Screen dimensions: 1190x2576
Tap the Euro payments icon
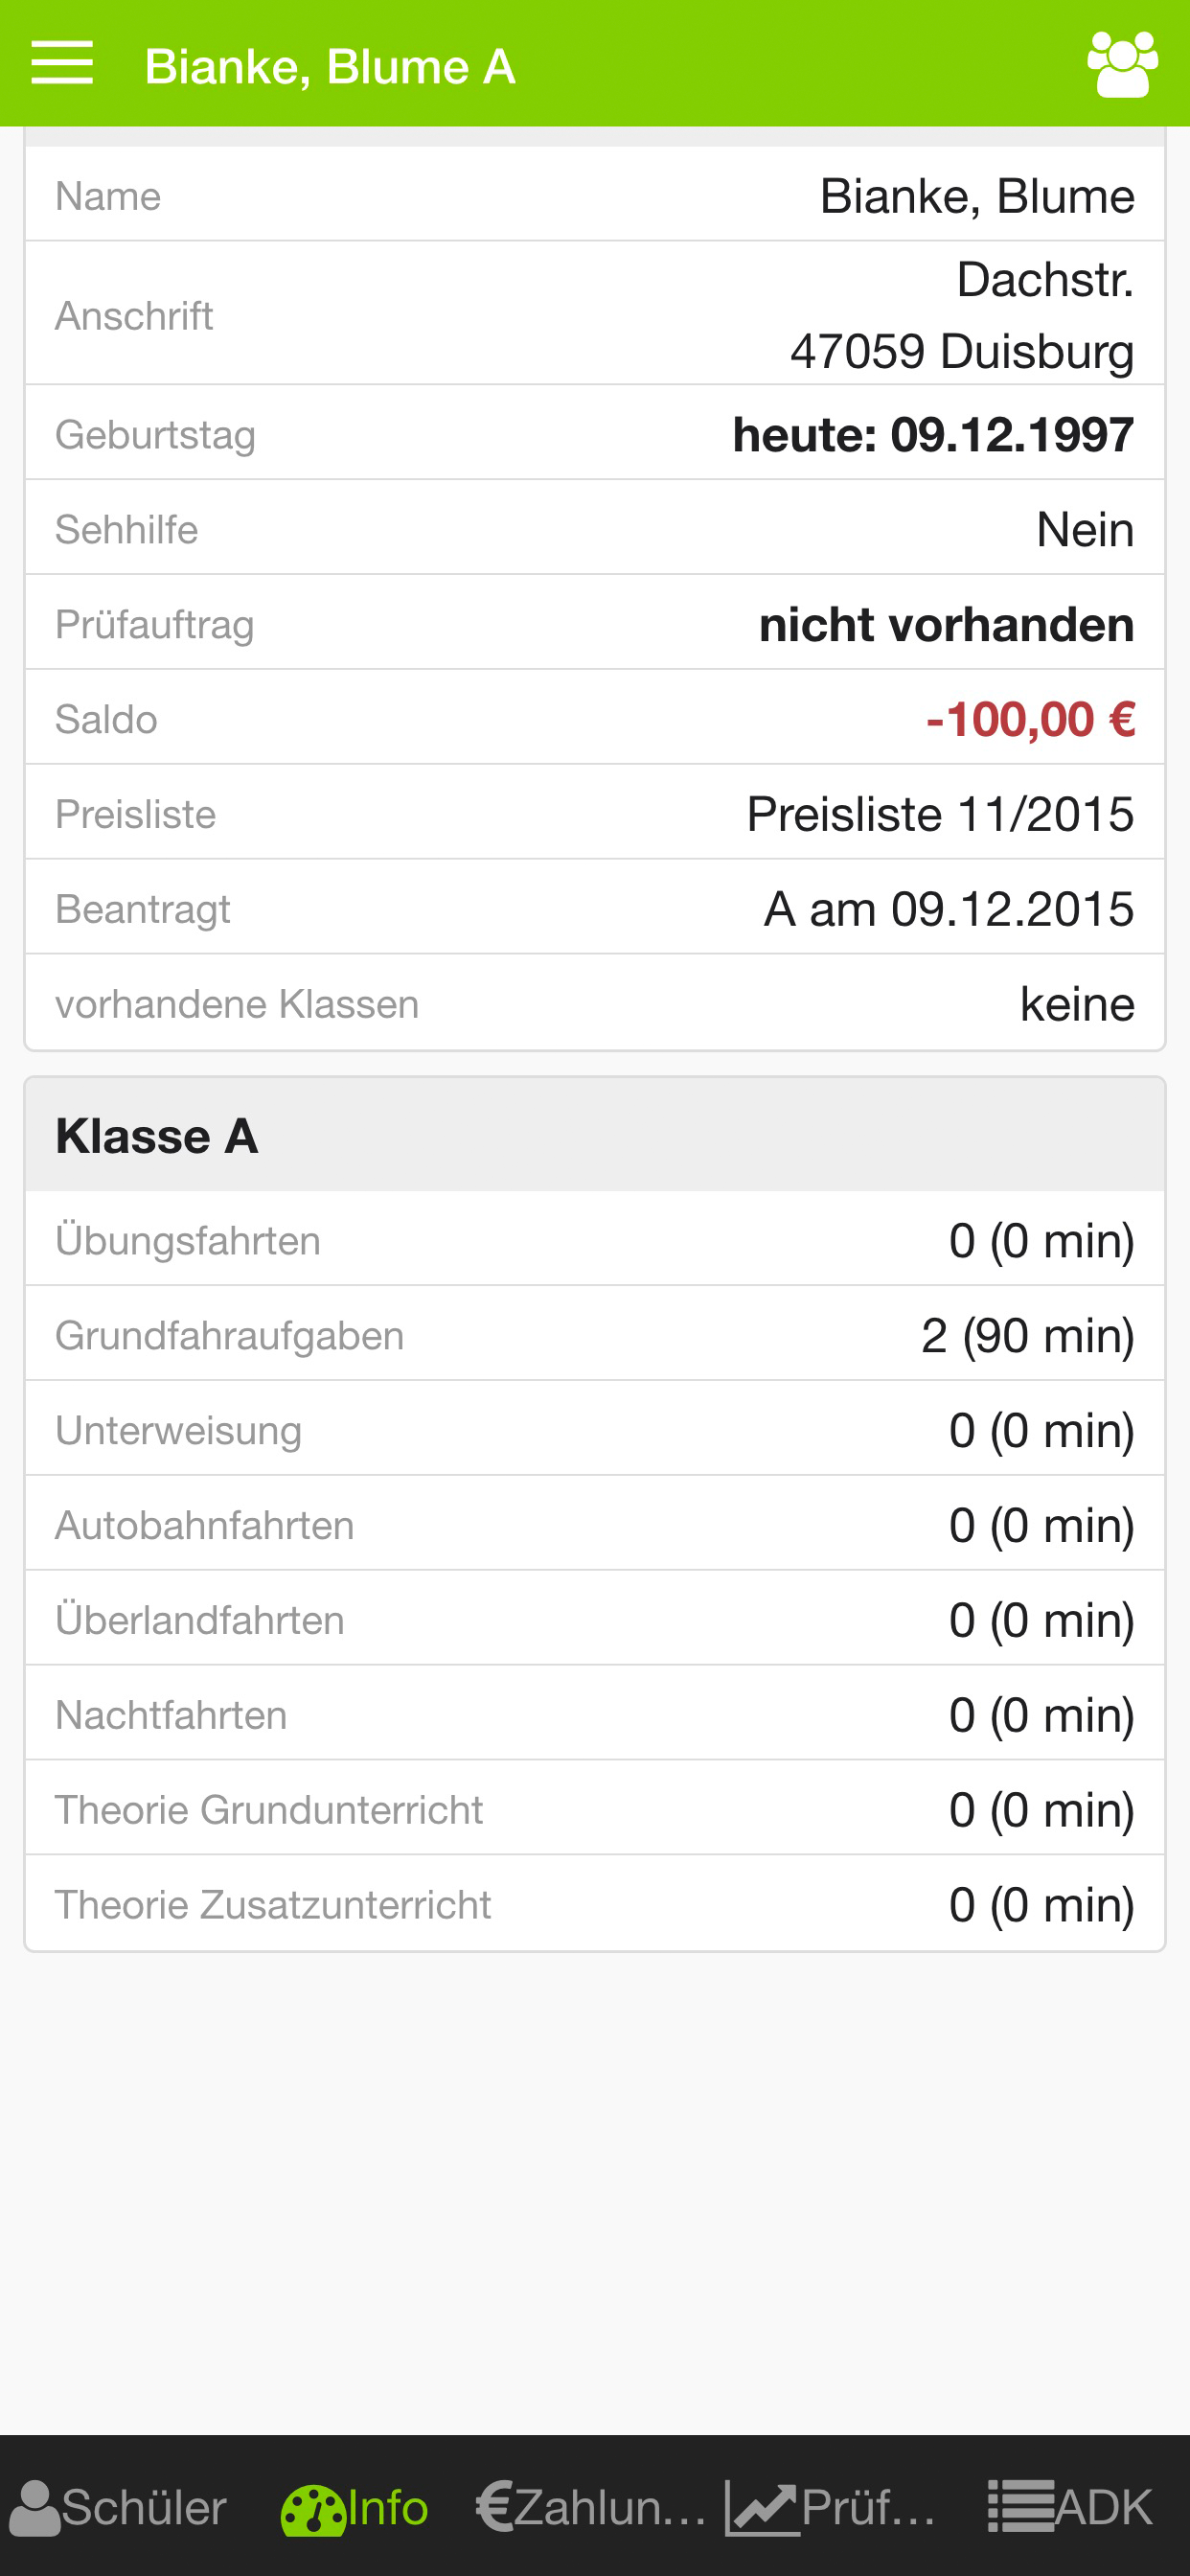click(494, 2507)
